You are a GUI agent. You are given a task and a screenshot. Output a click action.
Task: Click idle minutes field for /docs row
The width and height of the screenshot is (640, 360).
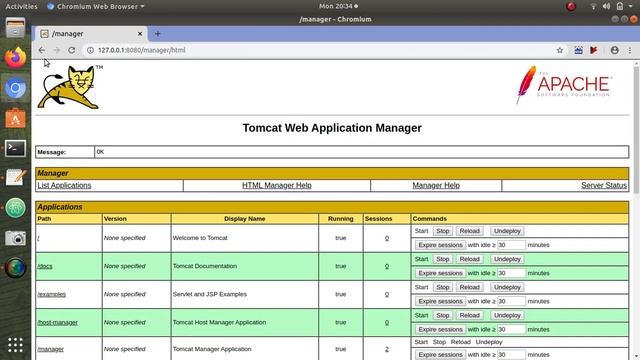(511, 273)
